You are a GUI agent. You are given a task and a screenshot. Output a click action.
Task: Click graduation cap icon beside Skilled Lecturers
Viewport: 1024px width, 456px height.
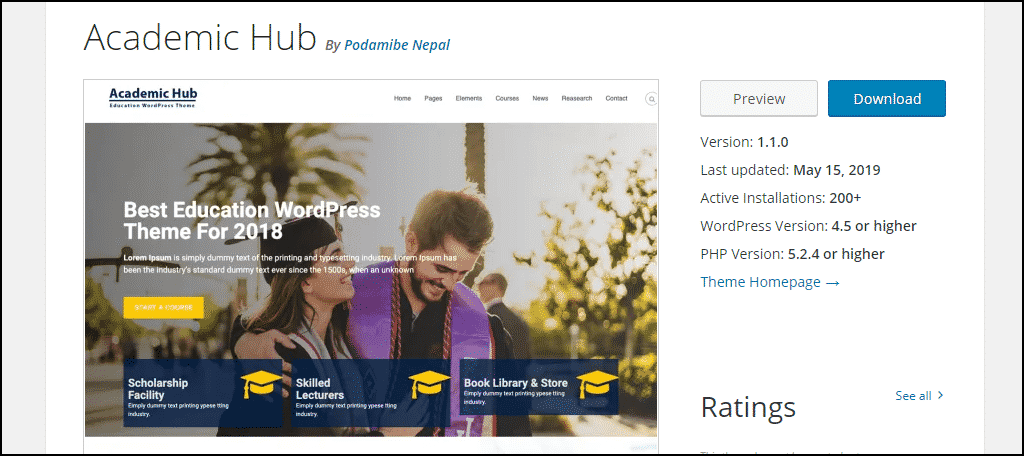[430, 385]
